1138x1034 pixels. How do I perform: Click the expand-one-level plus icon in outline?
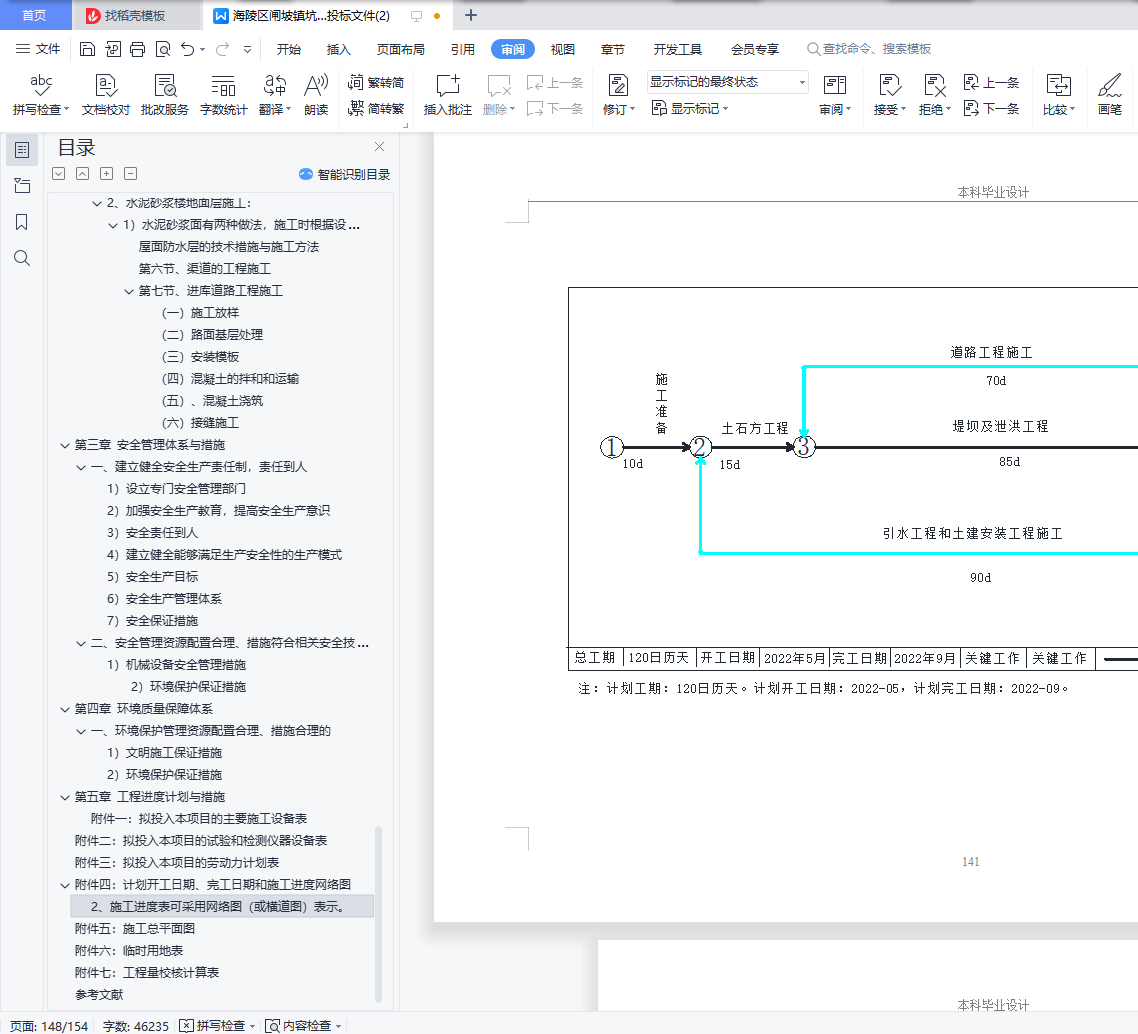coord(106,173)
